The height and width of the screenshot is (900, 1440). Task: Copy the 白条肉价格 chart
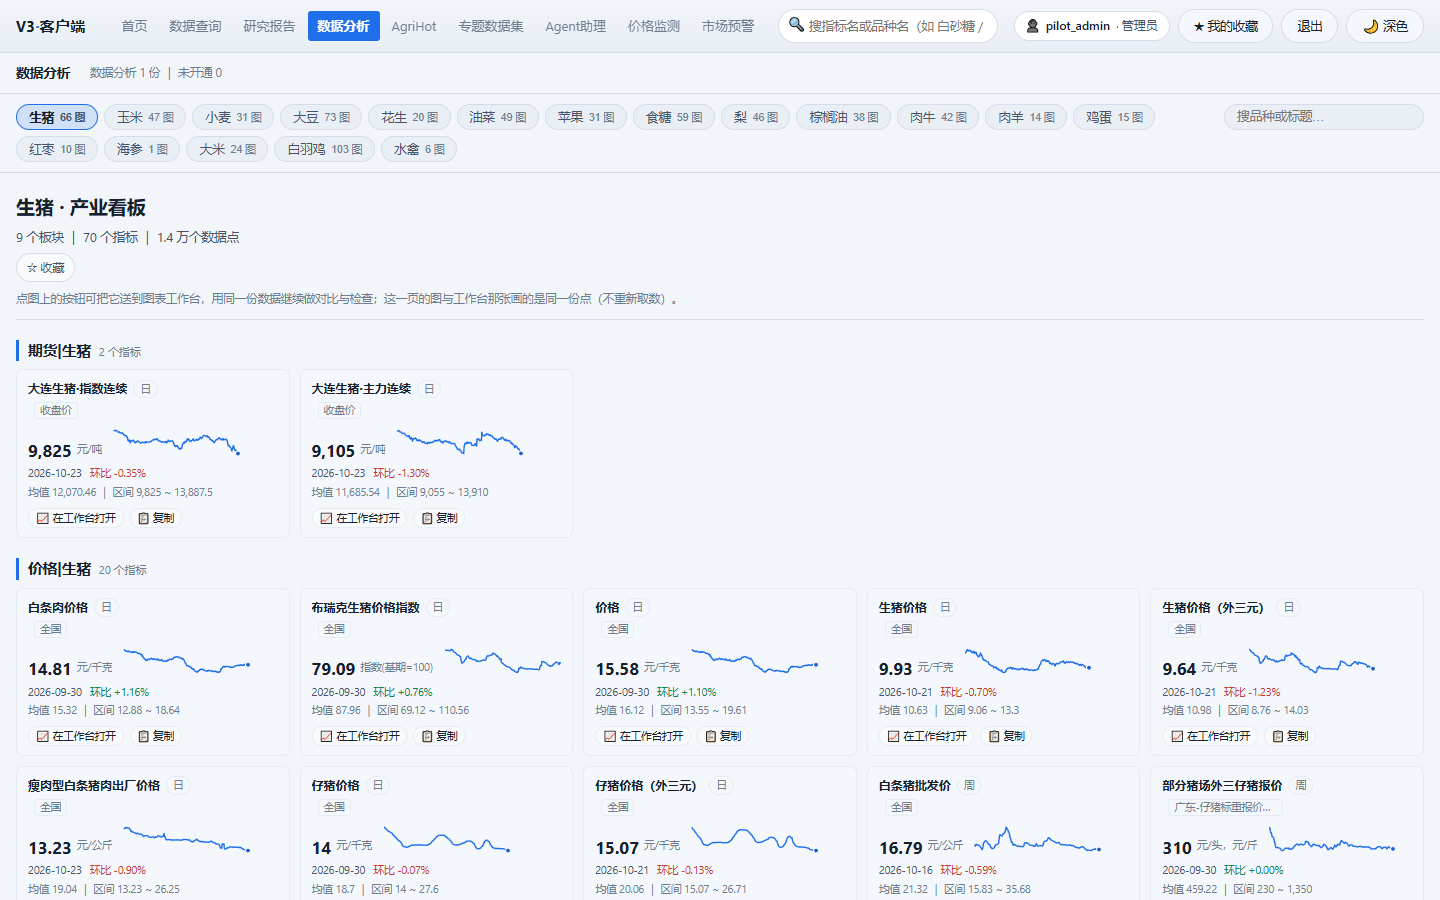coord(156,736)
